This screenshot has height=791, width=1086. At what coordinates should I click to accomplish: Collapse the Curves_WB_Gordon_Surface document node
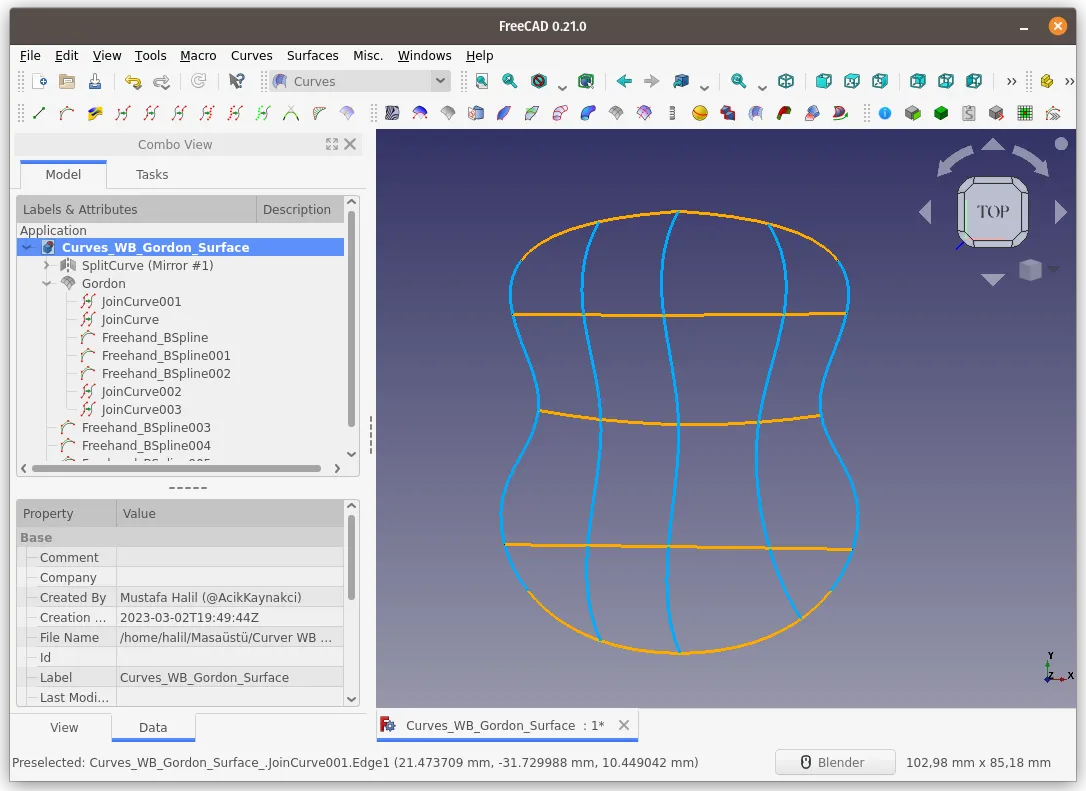coord(27,247)
